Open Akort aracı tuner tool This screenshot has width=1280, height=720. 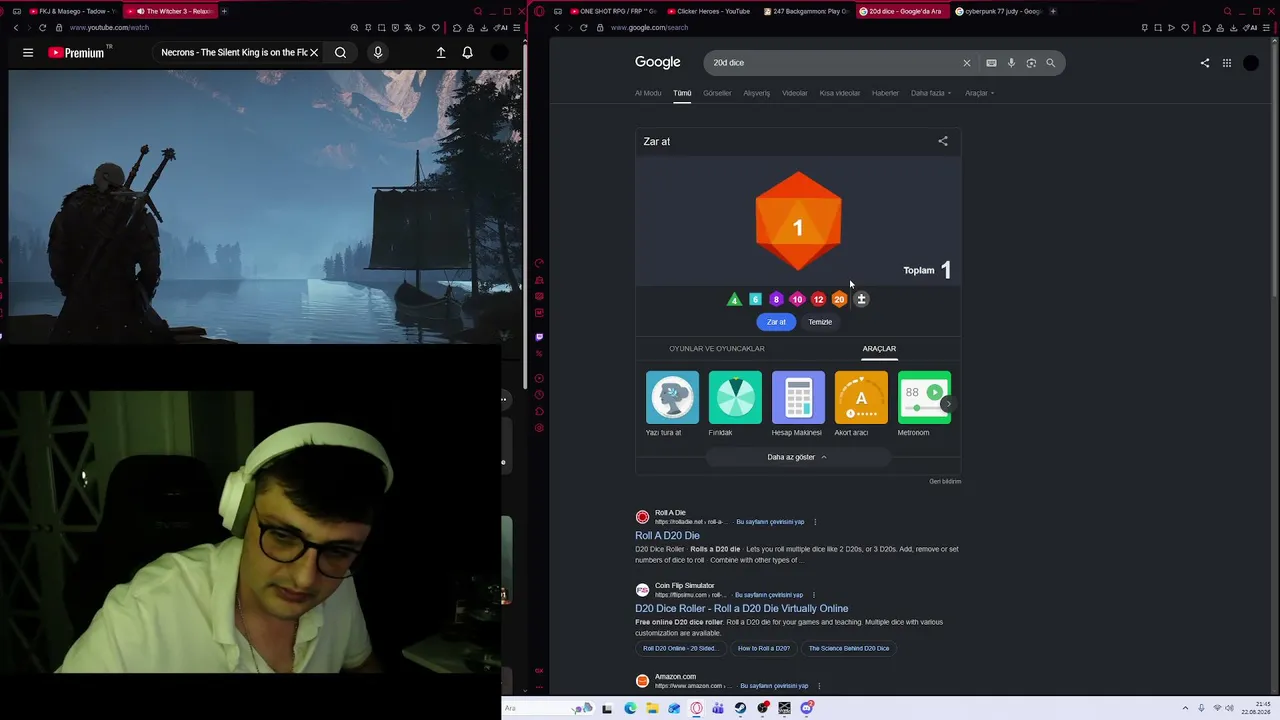click(861, 404)
